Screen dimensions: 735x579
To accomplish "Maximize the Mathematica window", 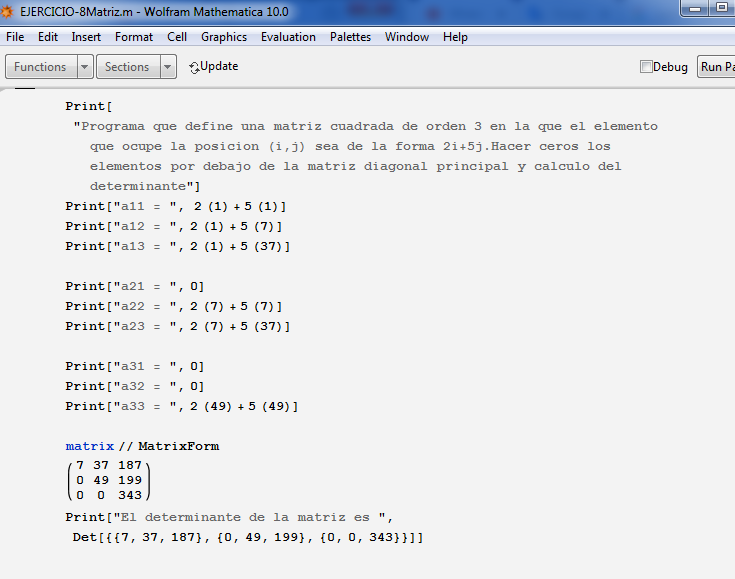I will [722, 8].
